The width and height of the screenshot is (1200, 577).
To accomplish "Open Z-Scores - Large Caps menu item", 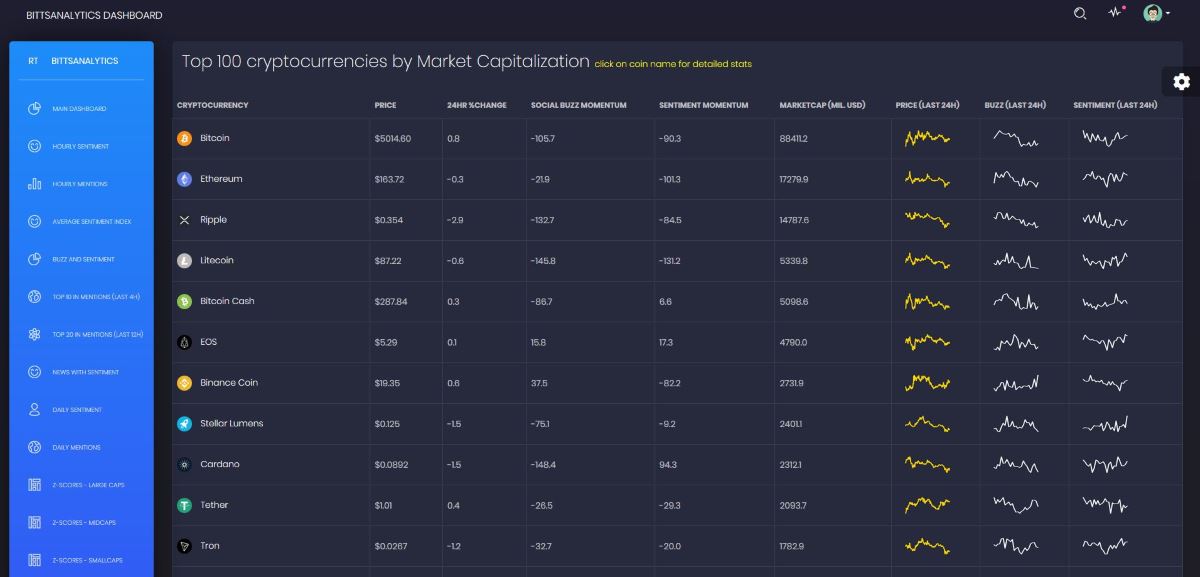I will (x=88, y=485).
